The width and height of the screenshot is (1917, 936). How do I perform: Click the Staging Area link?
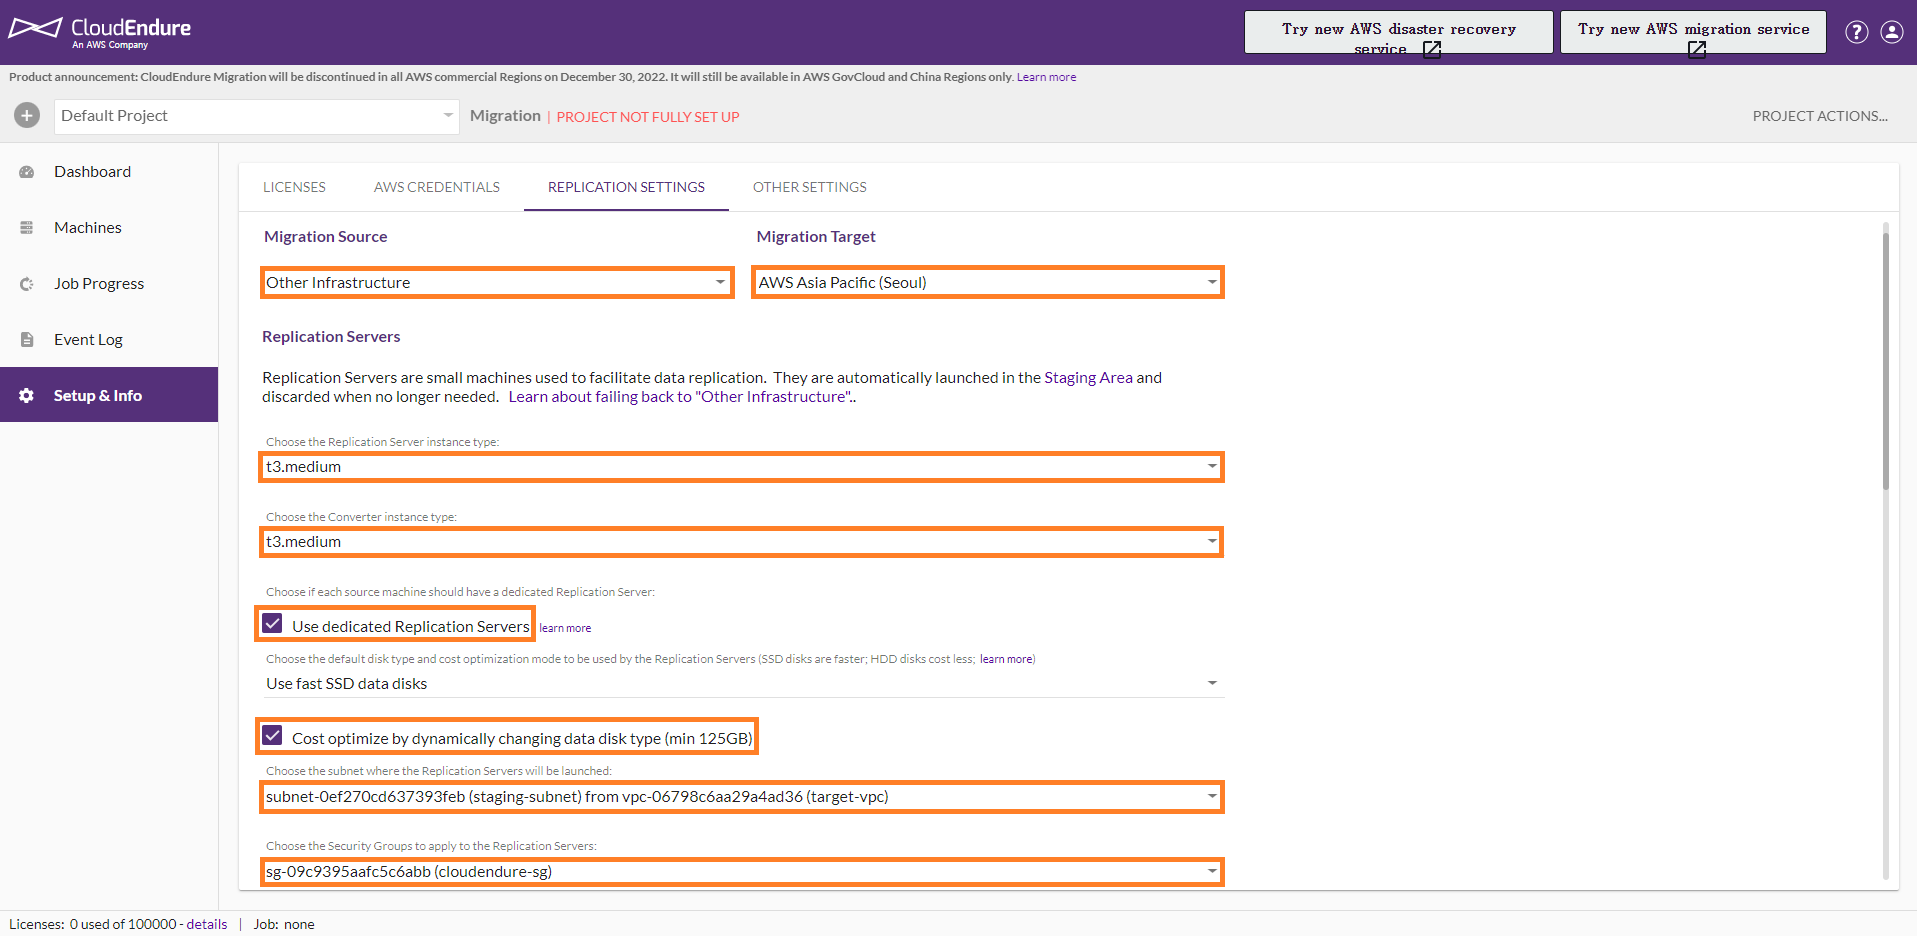coord(1088,378)
